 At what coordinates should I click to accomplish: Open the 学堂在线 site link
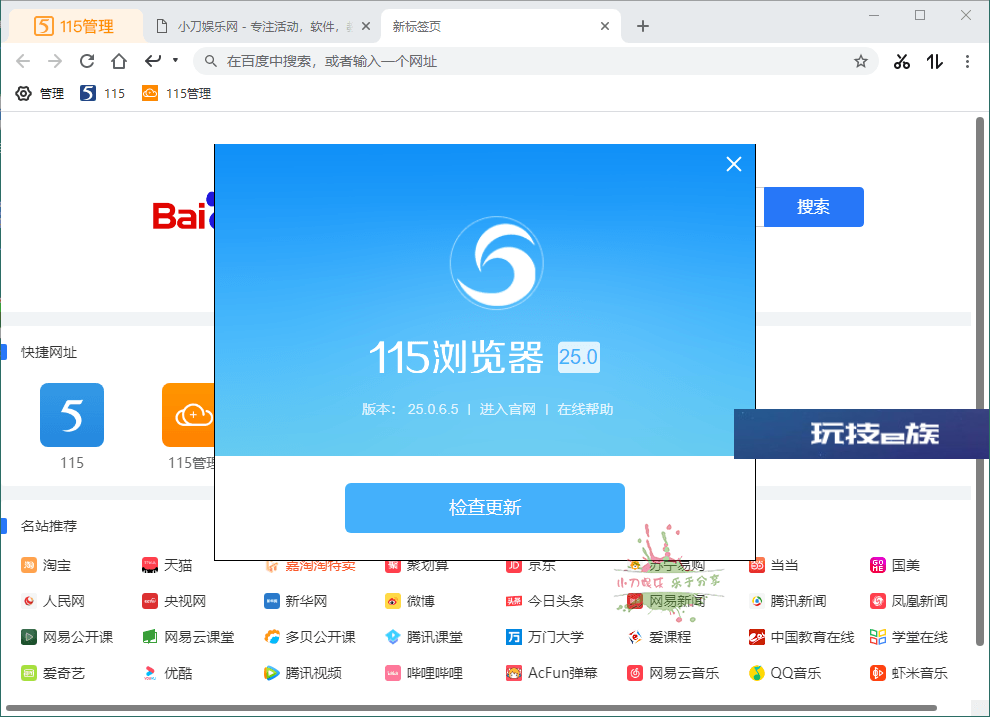point(909,637)
